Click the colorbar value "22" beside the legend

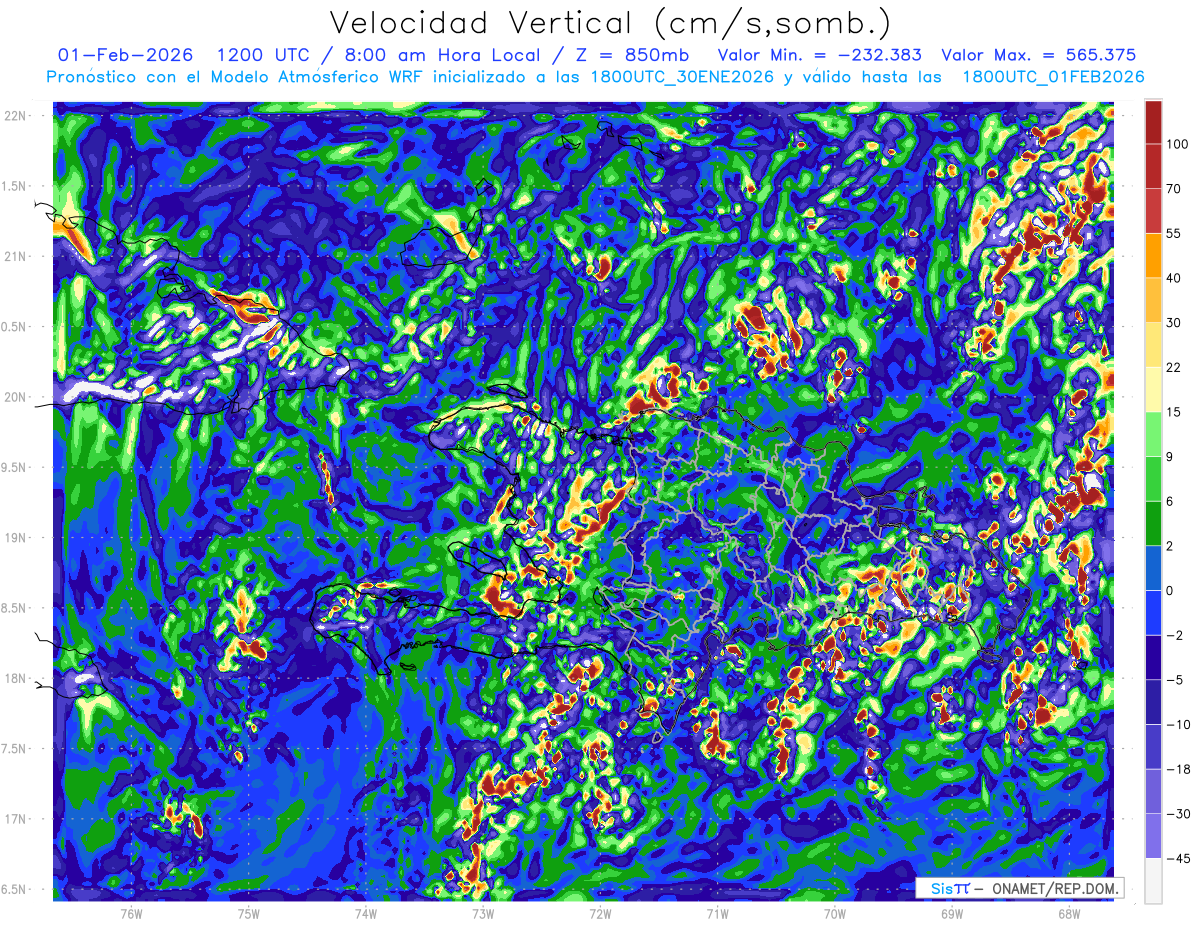(1174, 367)
